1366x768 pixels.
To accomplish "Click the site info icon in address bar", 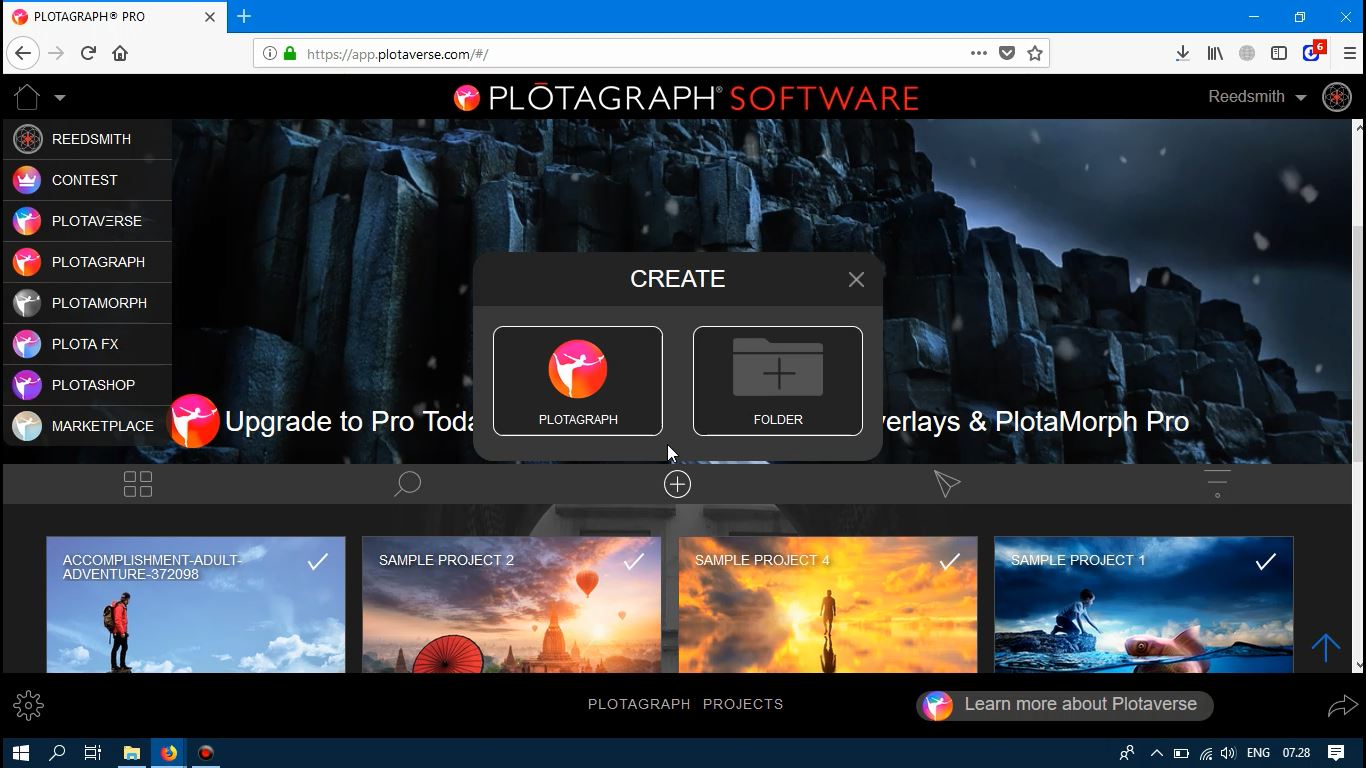I will [x=270, y=54].
